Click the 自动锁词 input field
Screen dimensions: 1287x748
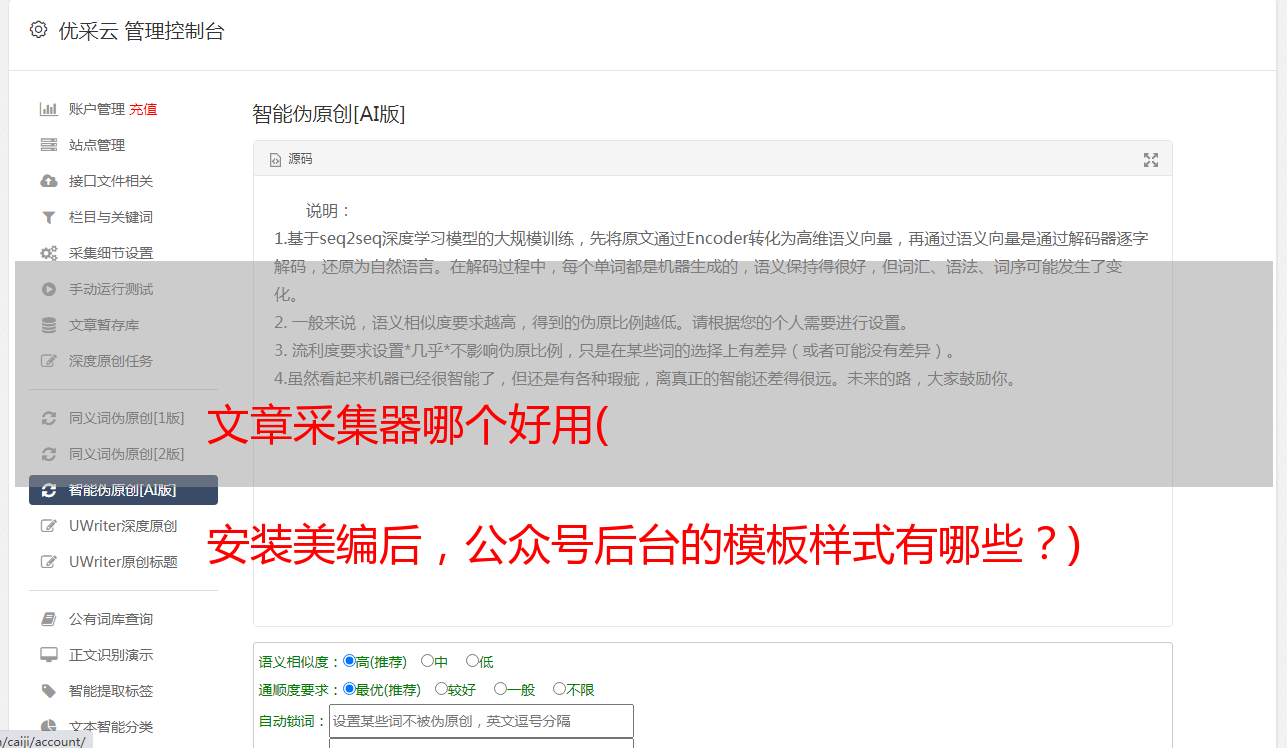tap(481, 721)
